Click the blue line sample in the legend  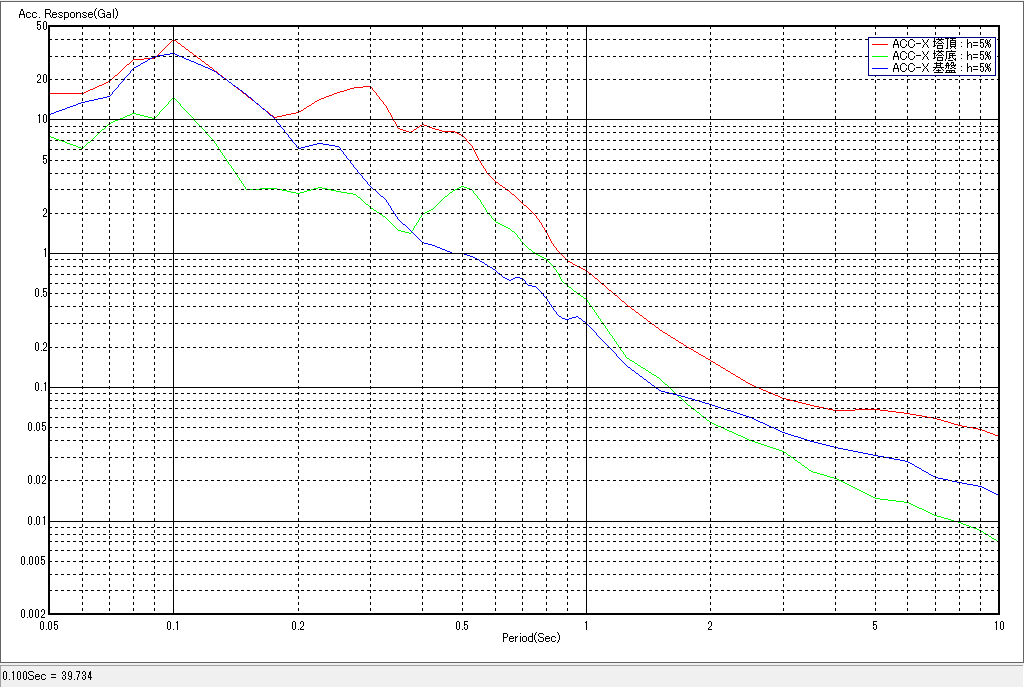pos(880,68)
